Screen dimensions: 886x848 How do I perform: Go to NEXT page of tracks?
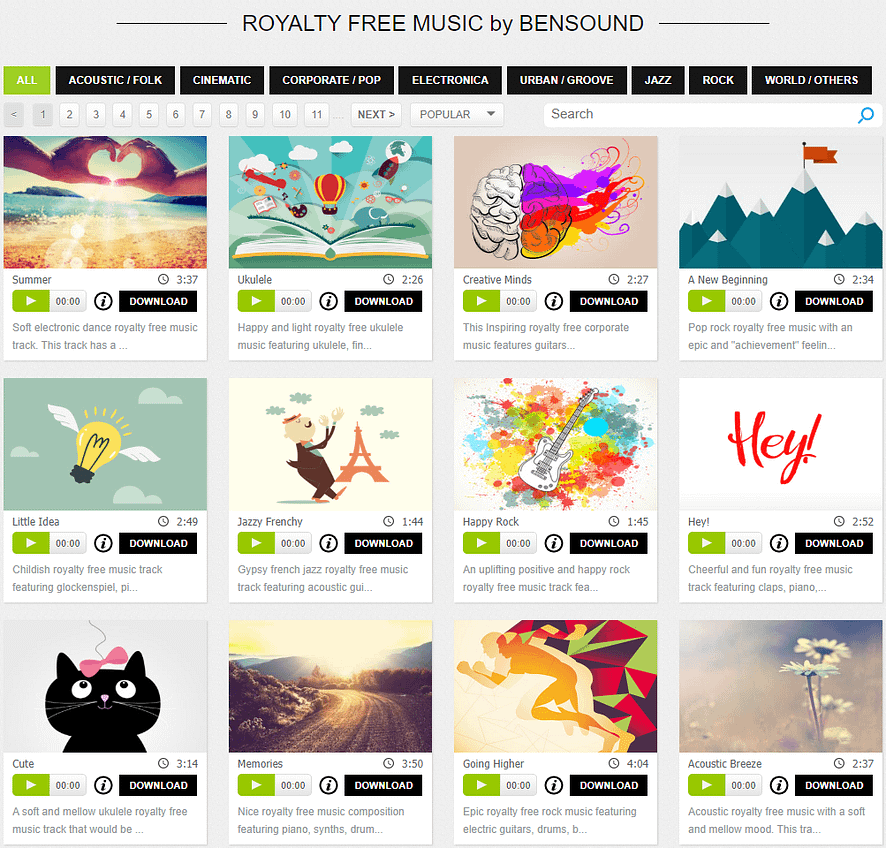coord(376,115)
